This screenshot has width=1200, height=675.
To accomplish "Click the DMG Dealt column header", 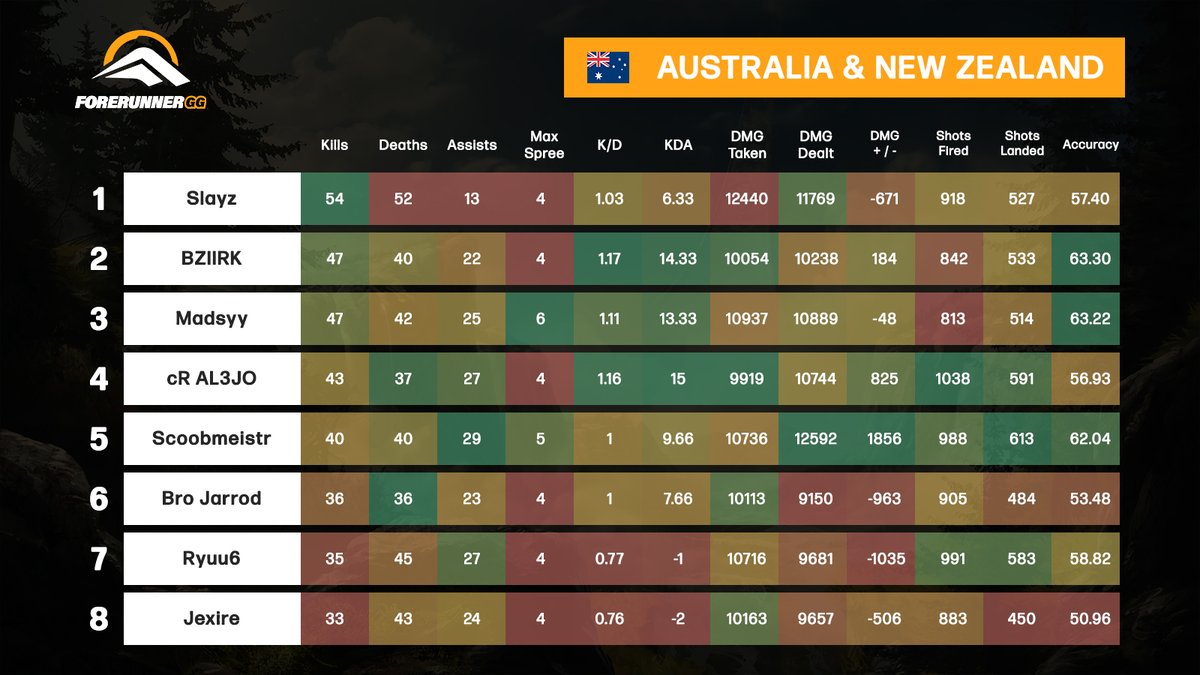I will pyautogui.click(x=814, y=144).
